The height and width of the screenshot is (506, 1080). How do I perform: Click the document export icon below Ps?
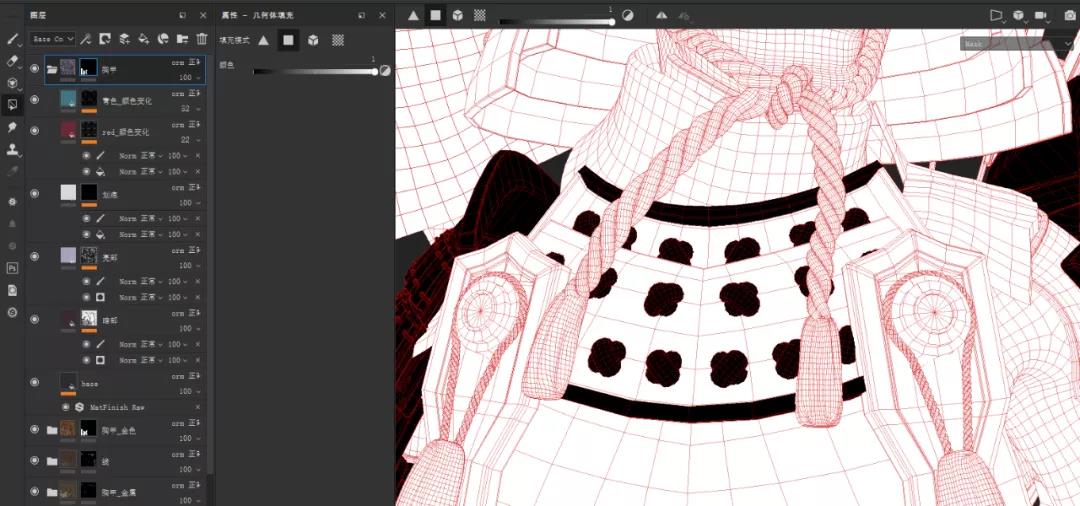coord(12,290)
